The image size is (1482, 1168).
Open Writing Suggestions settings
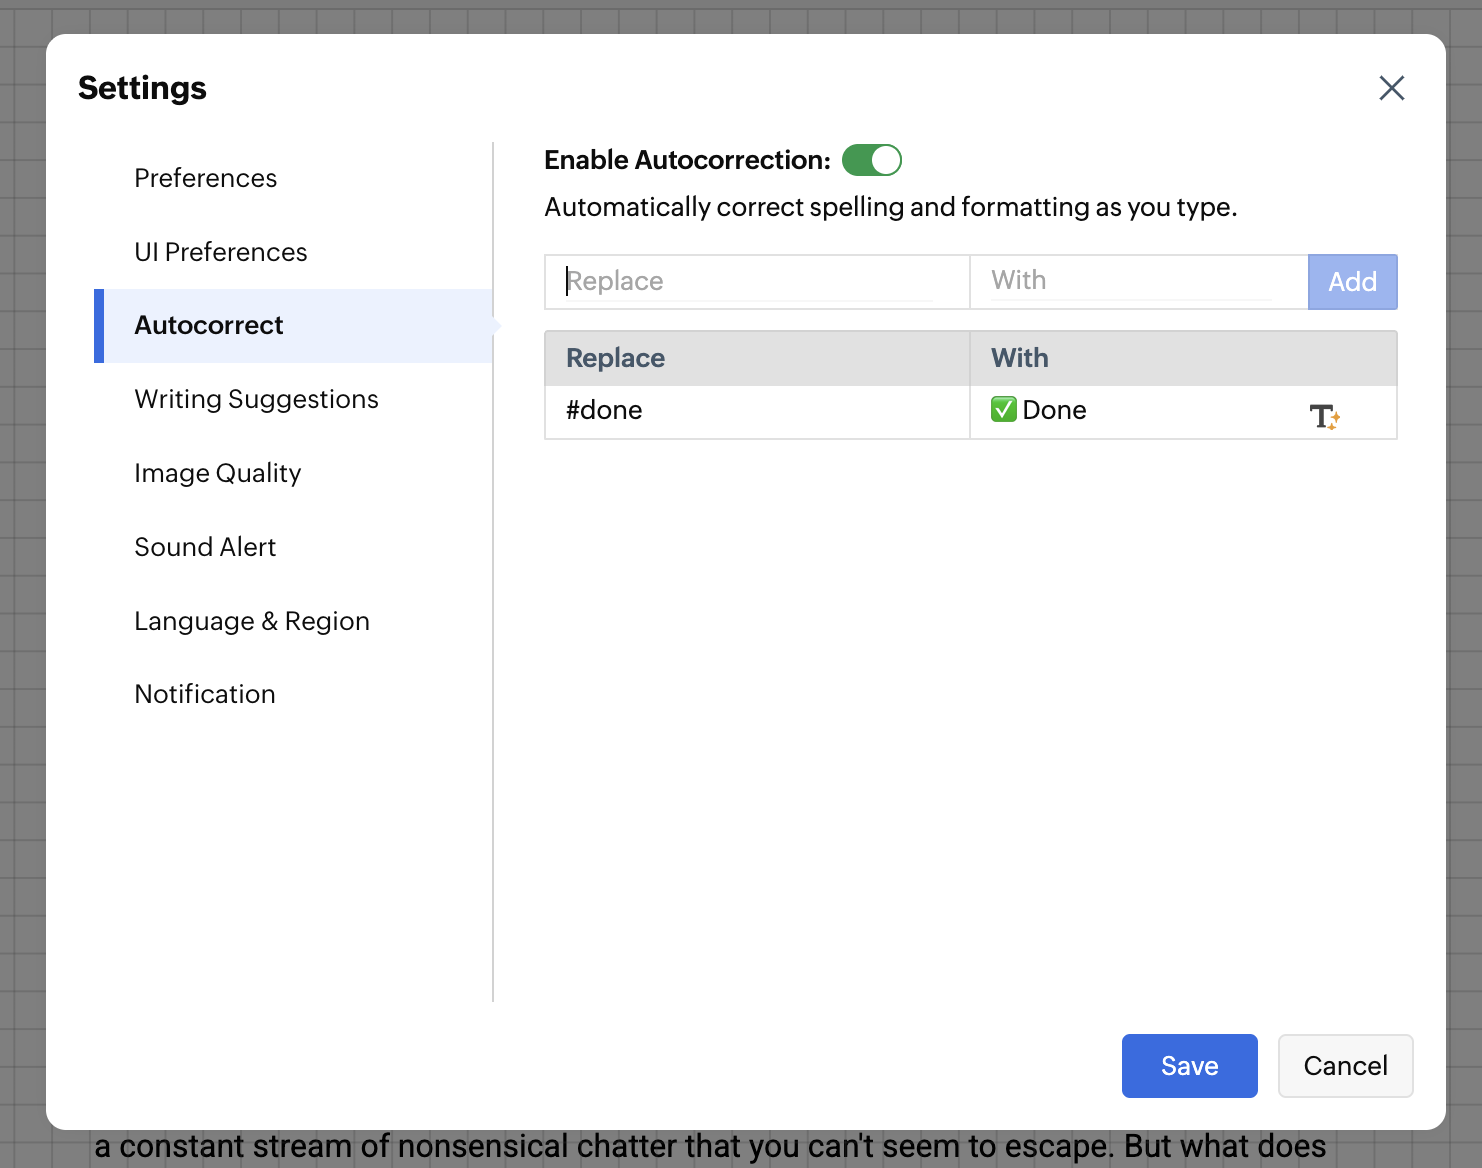point(257,400)
